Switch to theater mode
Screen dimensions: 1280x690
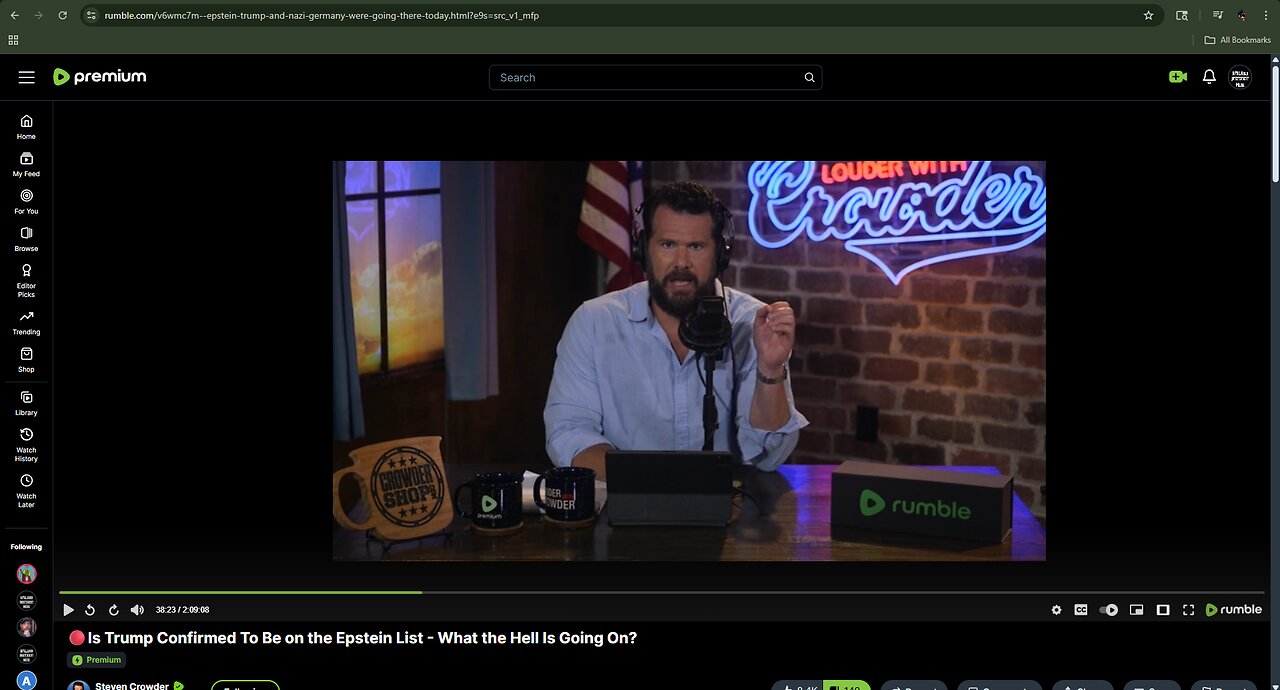point(1163,610)
